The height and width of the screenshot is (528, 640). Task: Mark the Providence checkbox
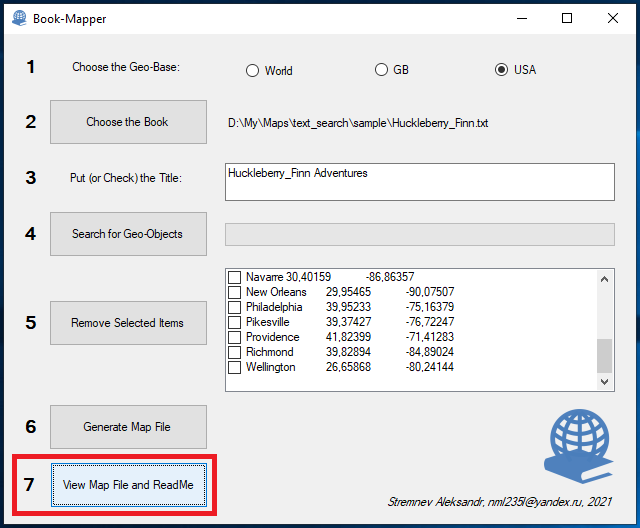coord(234,337)
